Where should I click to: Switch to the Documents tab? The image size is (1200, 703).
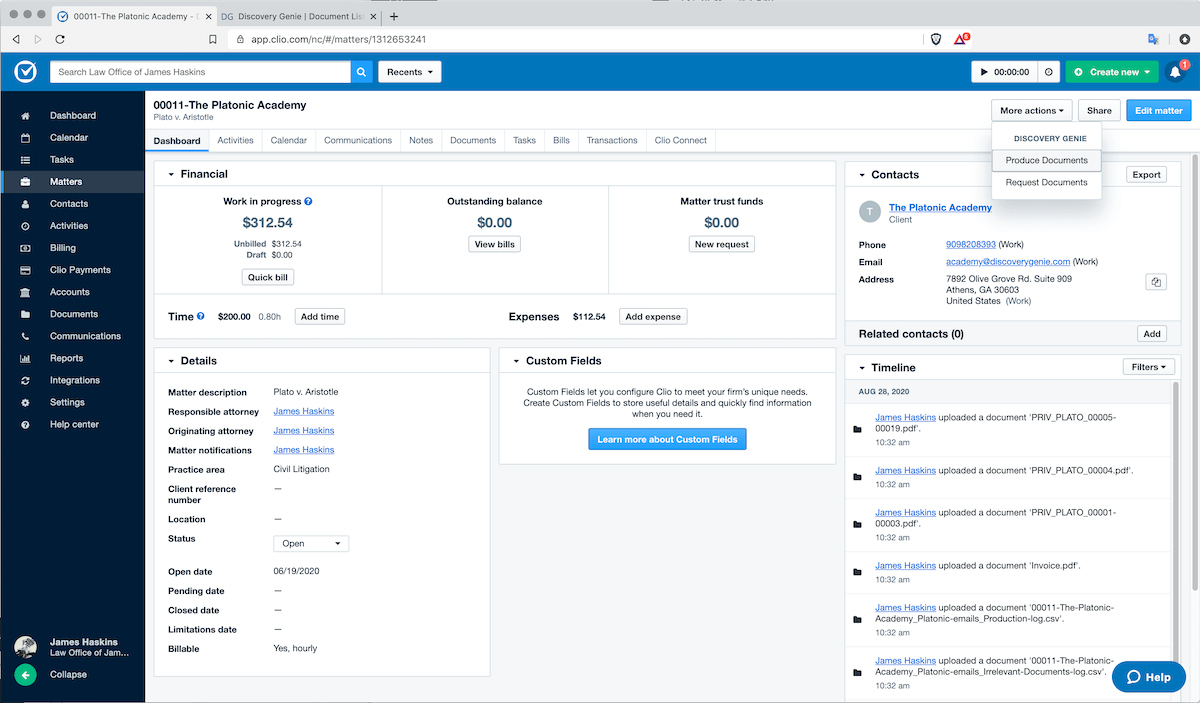click(x=473, y=141)
